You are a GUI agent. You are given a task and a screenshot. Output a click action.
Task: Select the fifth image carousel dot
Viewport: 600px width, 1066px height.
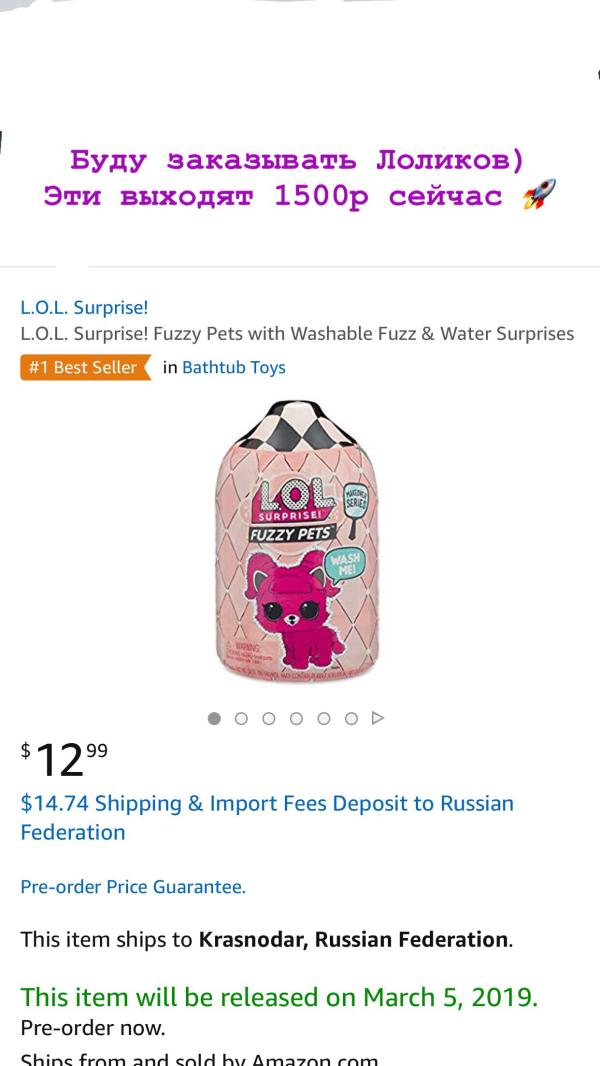(x=323, y=718)
